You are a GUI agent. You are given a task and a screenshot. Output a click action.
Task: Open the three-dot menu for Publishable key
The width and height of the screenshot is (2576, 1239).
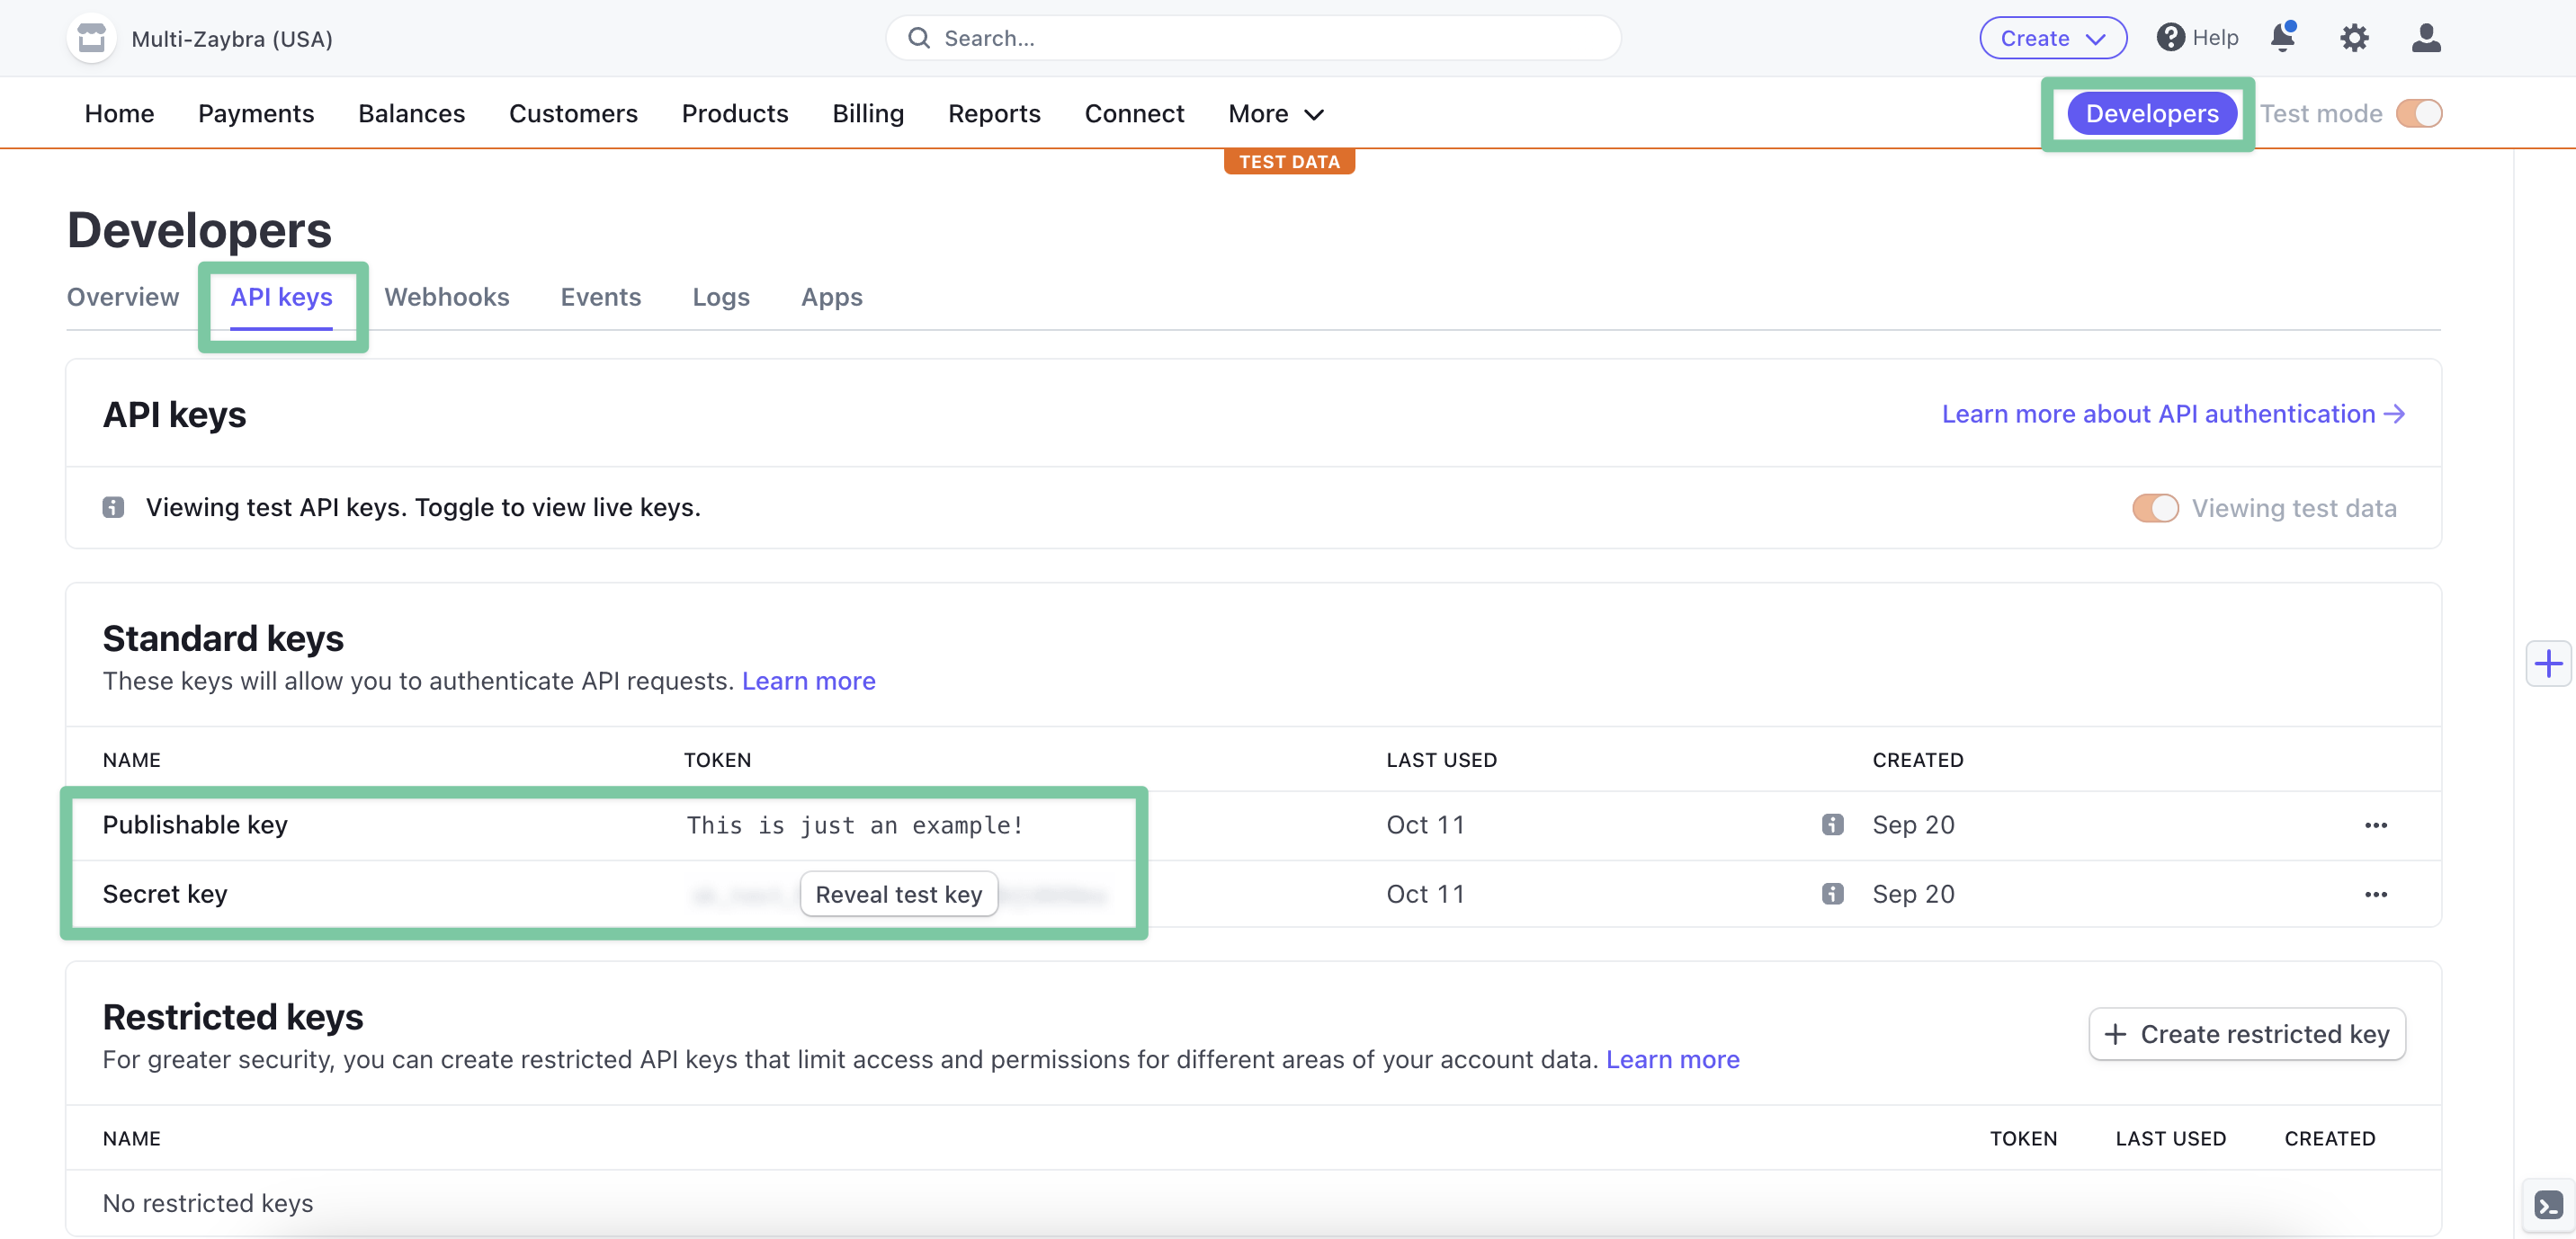[2376, 825]
